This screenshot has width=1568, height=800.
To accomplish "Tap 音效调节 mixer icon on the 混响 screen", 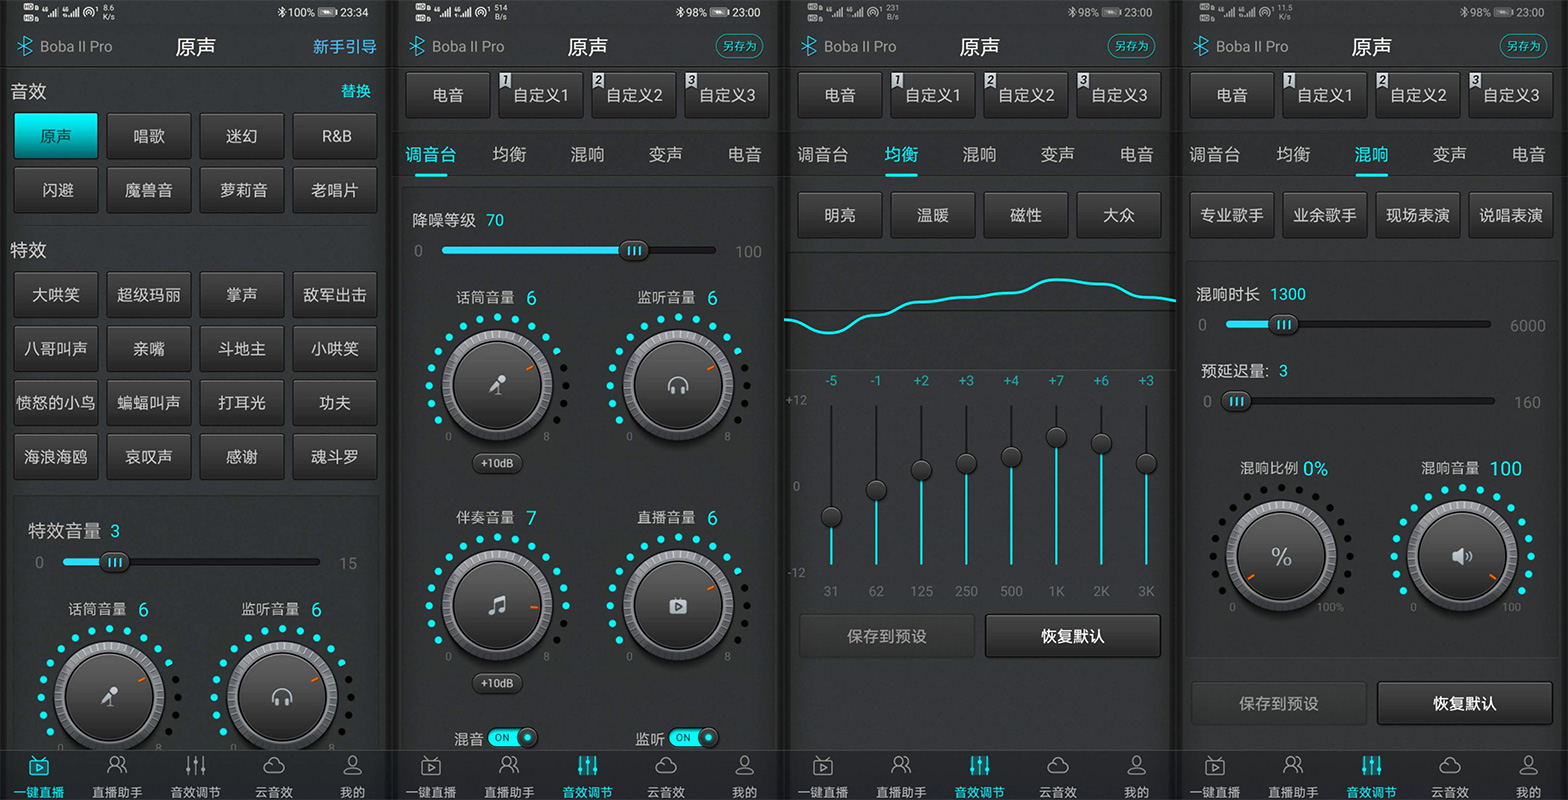I will [1372, 767].
